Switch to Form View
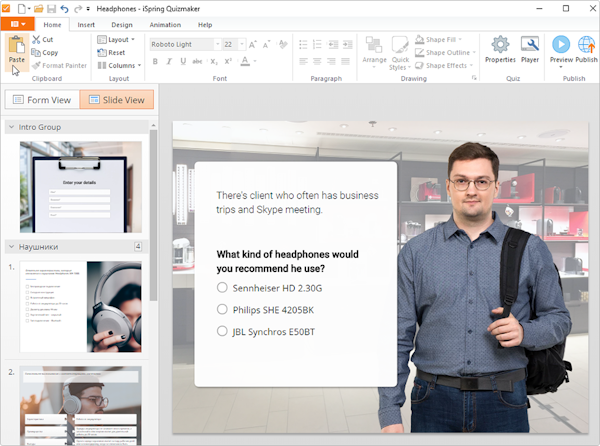600x446 pixels. coord(41,100)
